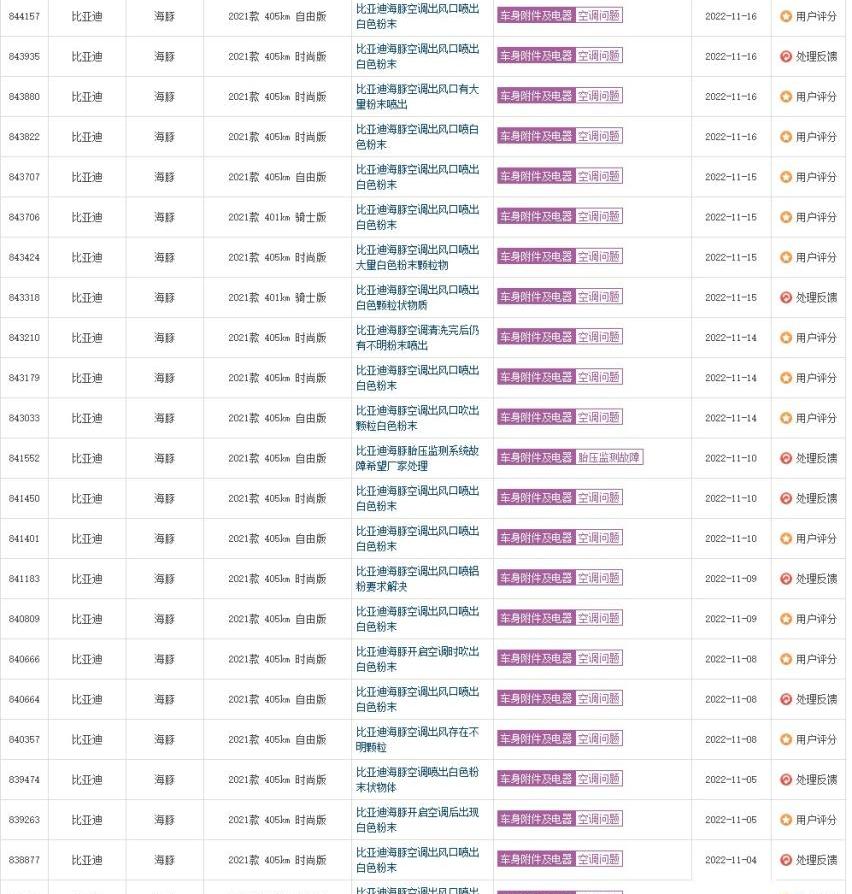This screenshot has height=894, width=852.
Task: Click the orange rating icon in row 843880
Action: pos(786,97)
